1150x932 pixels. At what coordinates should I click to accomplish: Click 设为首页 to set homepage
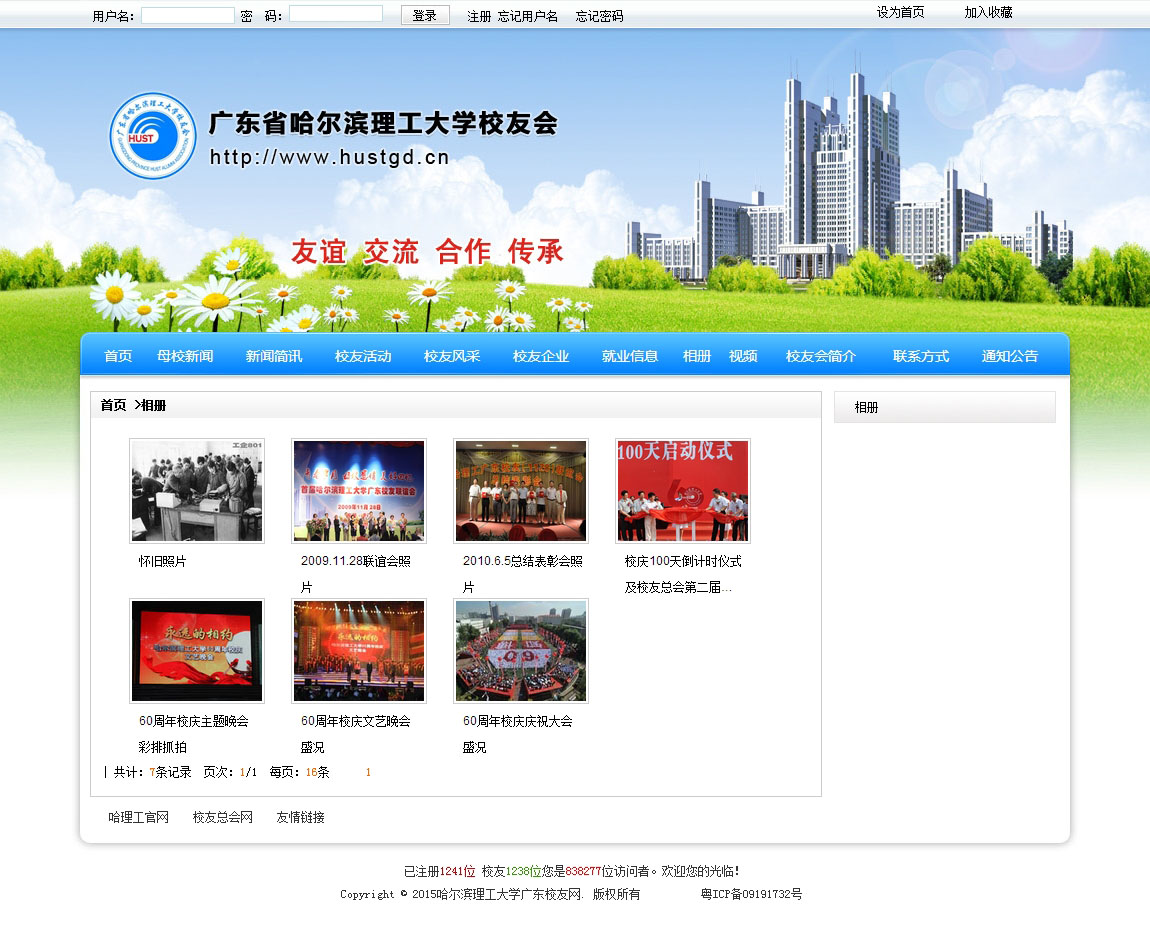pyautogui.click(x=901, y=12)
